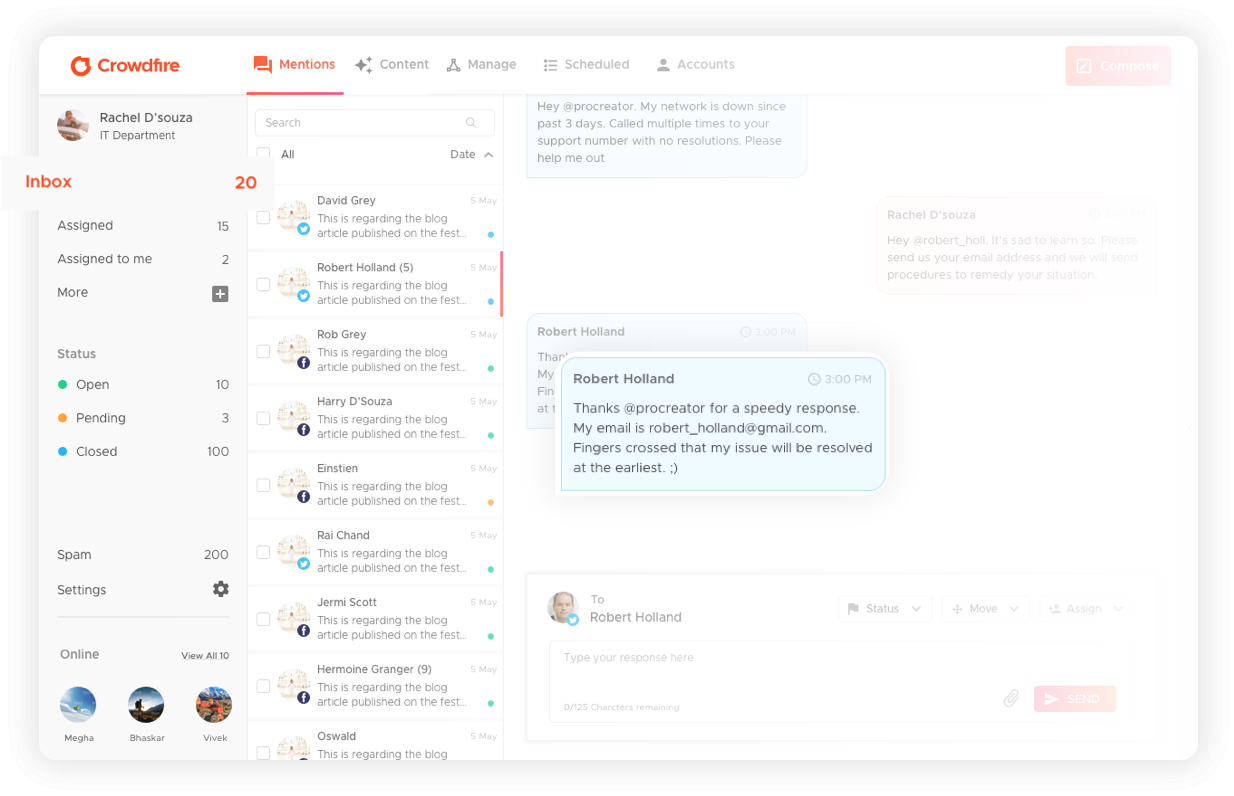This screenshot has height=796, width=1234.
Task: Open the Status dropdown
Action: tap(885, 609)
